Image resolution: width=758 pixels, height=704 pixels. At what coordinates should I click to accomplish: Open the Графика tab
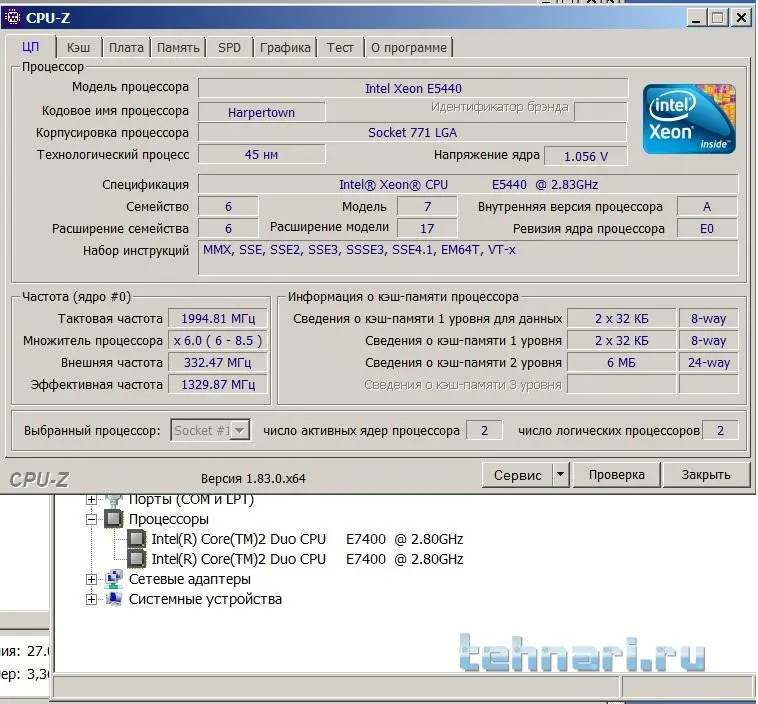click(x=285, y=47)
